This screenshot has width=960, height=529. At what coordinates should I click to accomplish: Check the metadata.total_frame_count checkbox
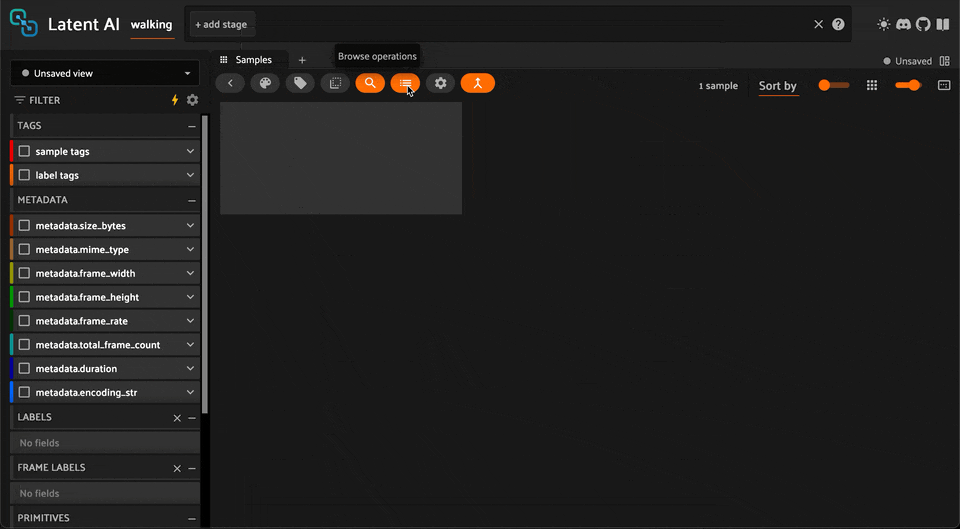[24, 345]
